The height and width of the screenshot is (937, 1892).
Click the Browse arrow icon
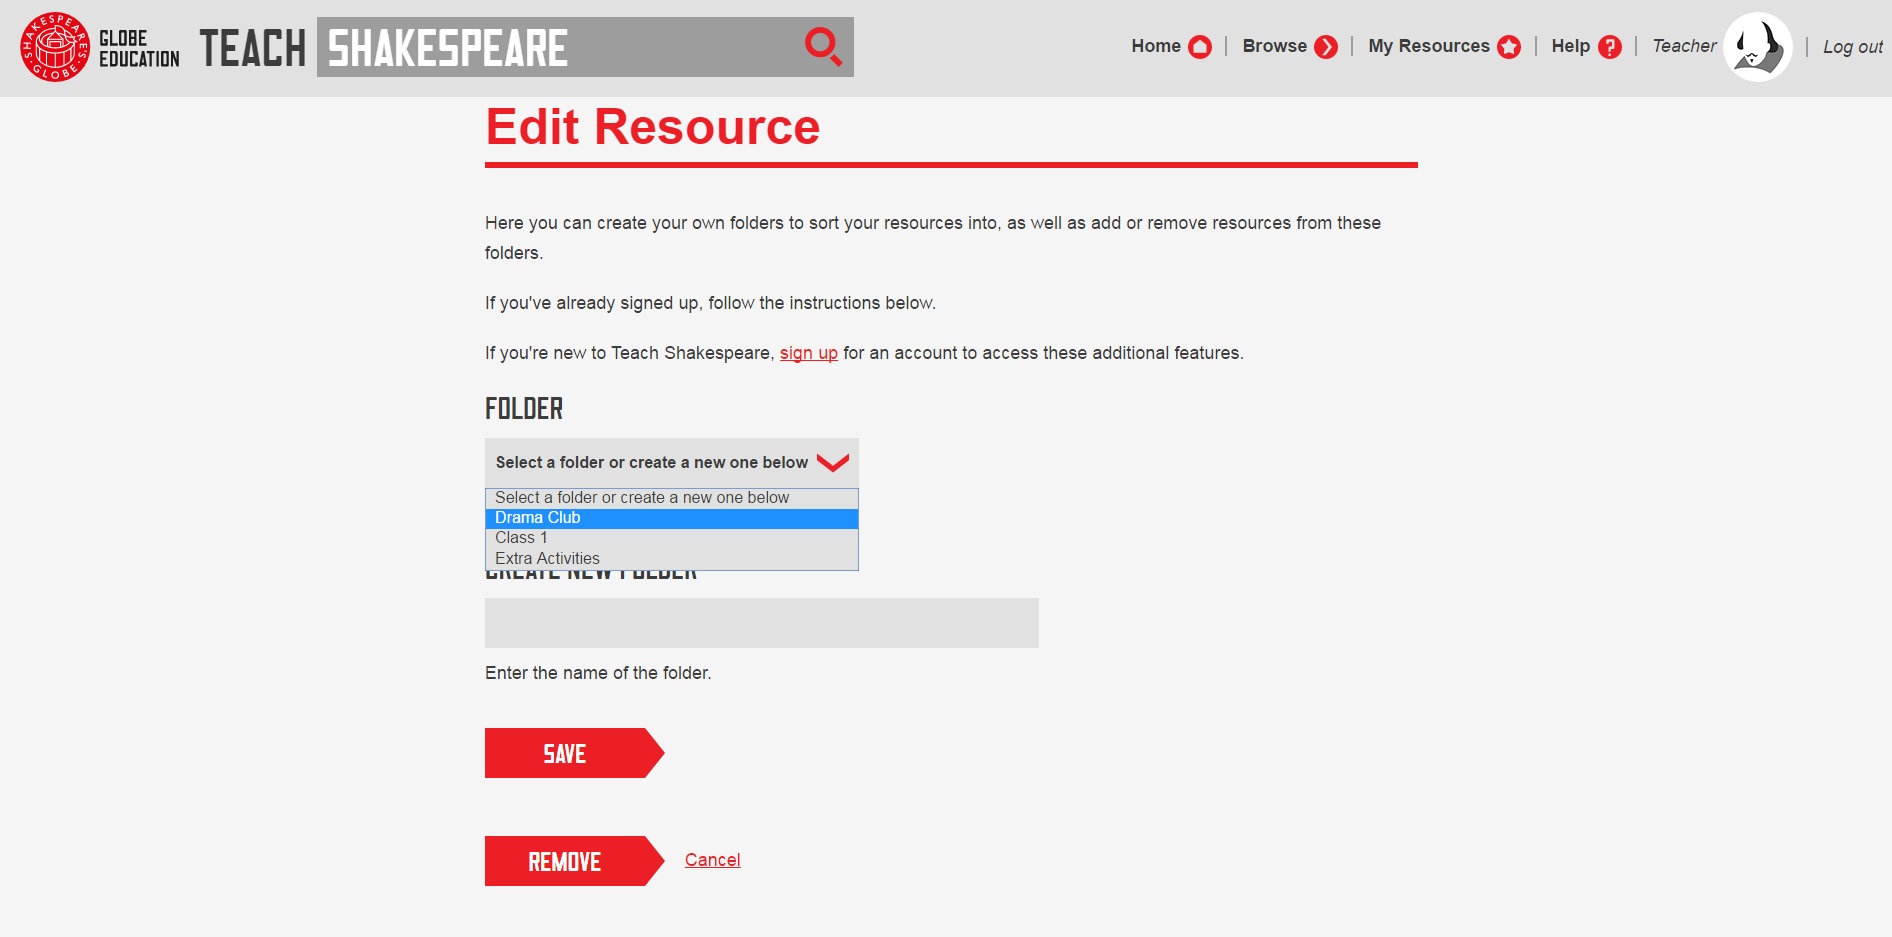click(x=1326, y=47)
